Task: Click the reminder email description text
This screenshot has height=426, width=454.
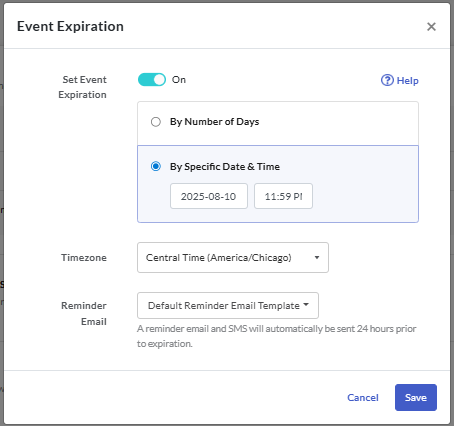Action: click(x=276, y=336)
